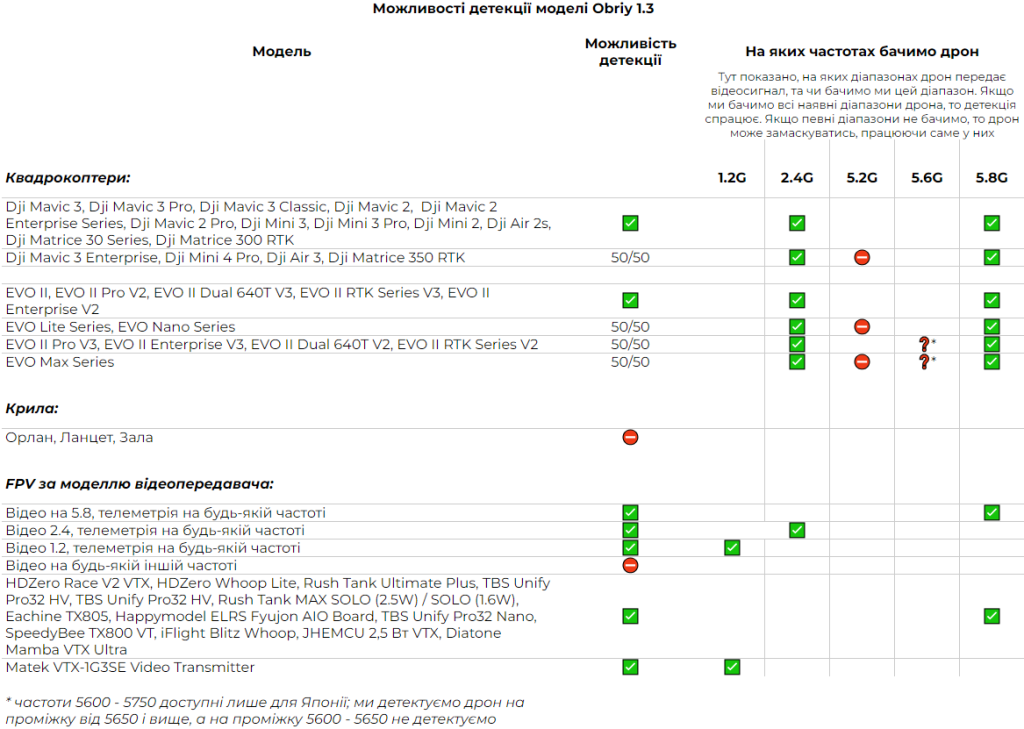Click the red stop icon for EVO Lite Series
1024x729 pixels.
[861, 326]
